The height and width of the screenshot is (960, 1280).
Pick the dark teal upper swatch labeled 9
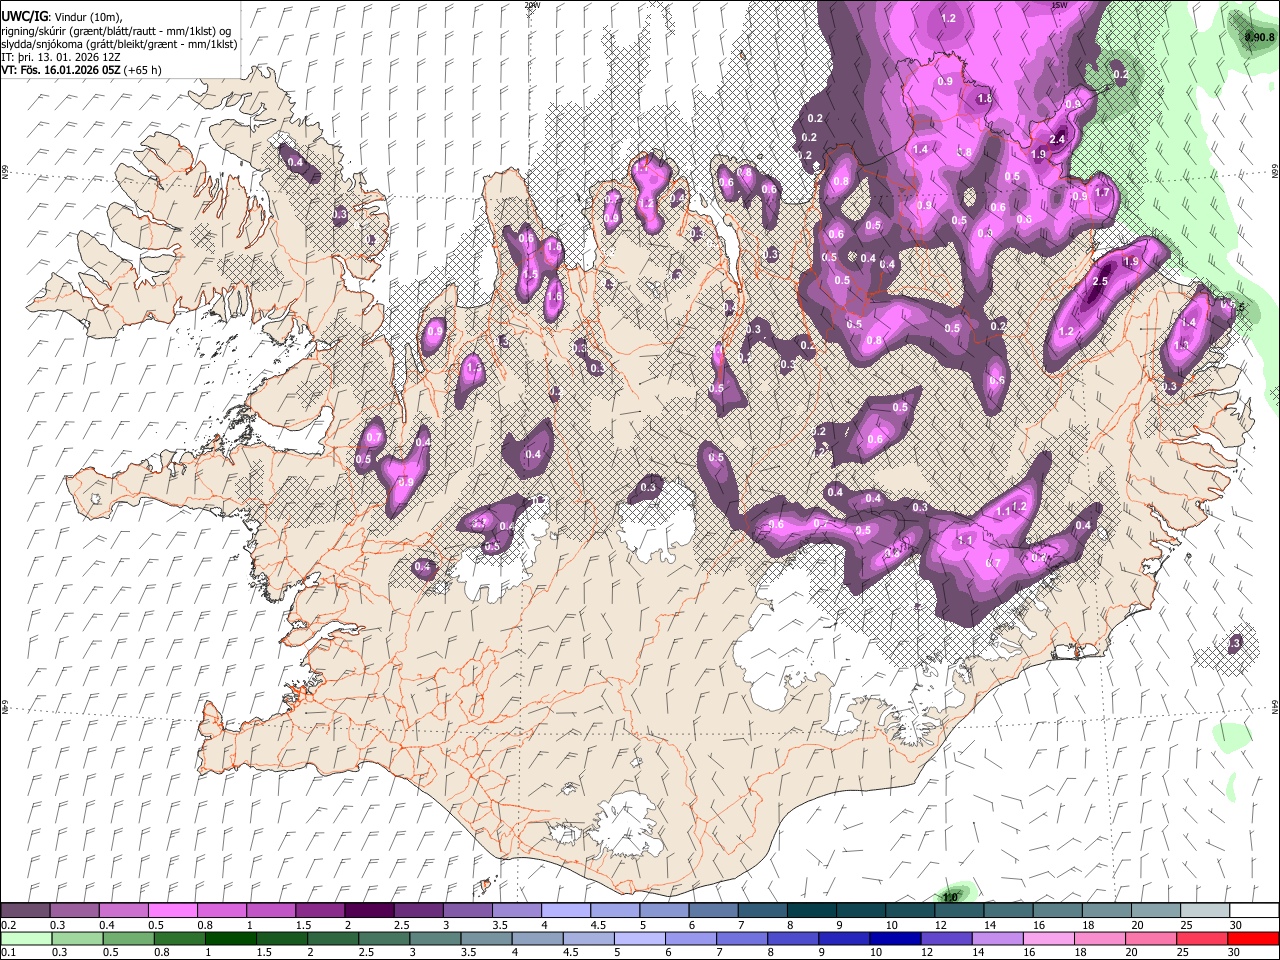(860, 911)
